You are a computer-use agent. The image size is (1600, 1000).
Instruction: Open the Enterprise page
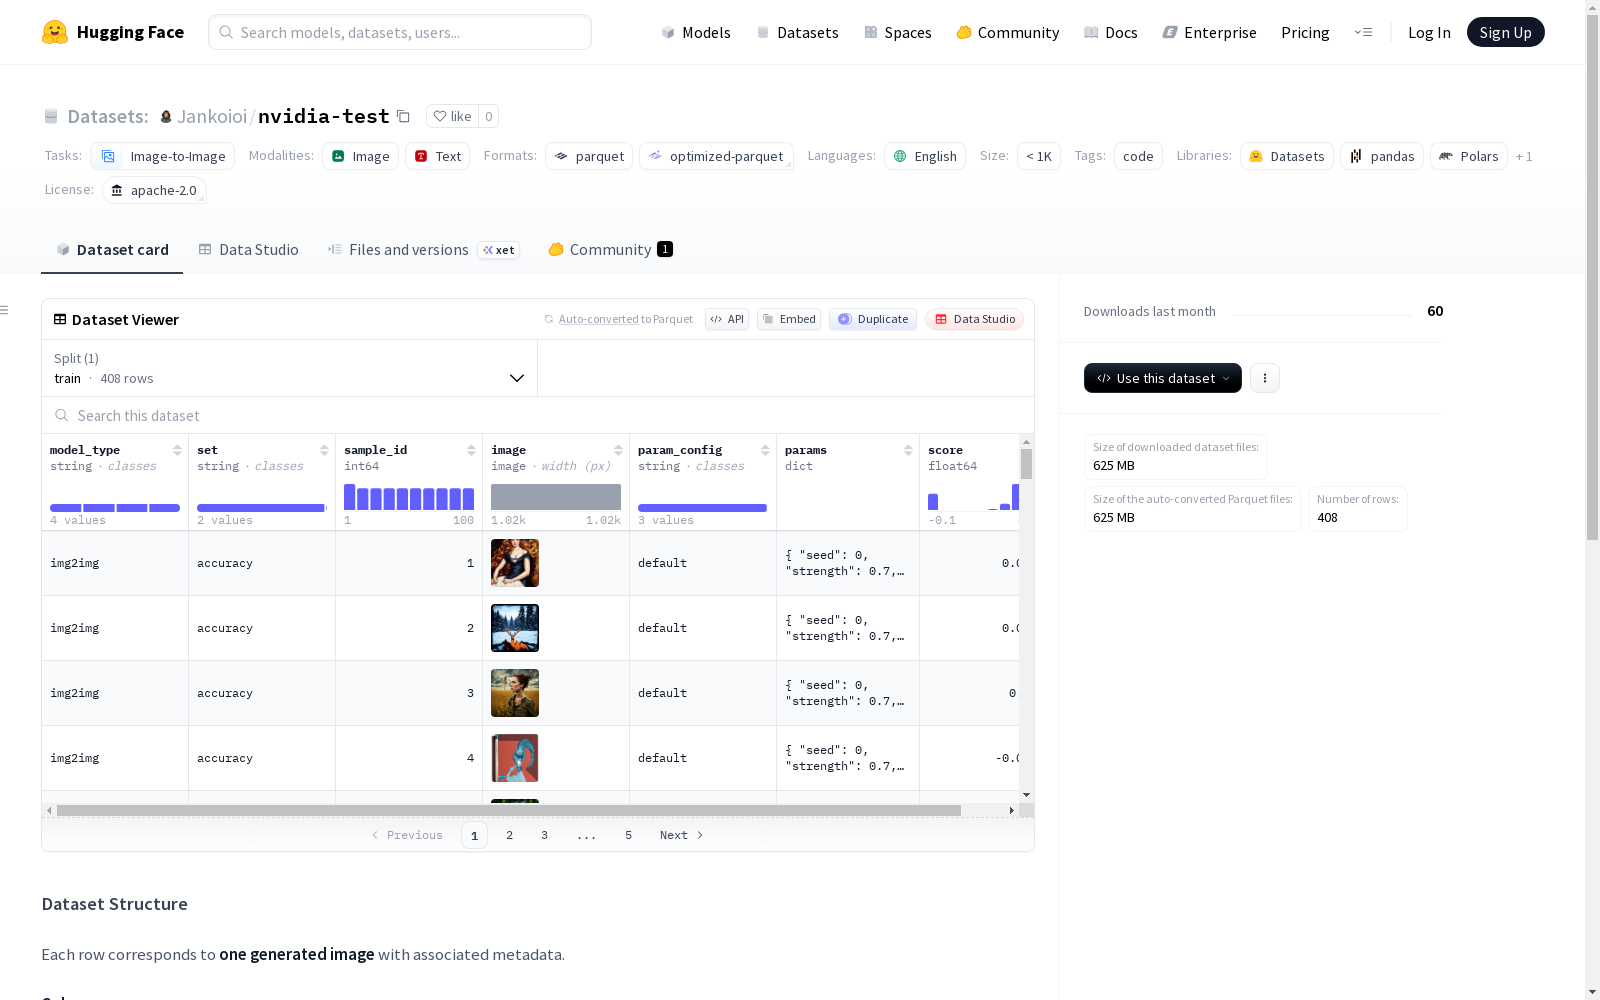coord(1209,32)
